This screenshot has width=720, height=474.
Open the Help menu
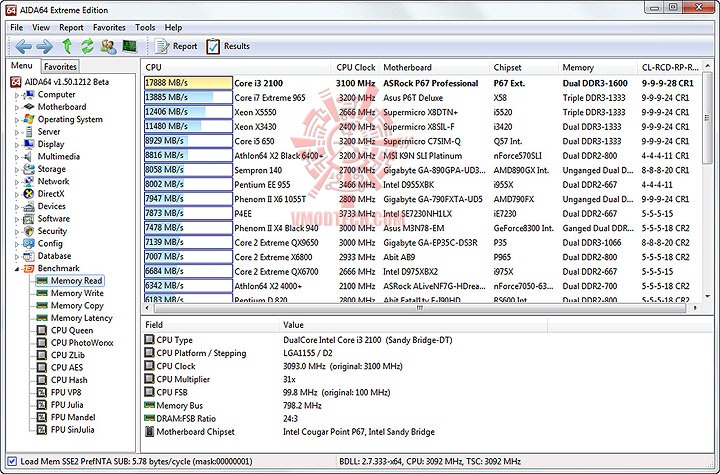pos(174,28)
